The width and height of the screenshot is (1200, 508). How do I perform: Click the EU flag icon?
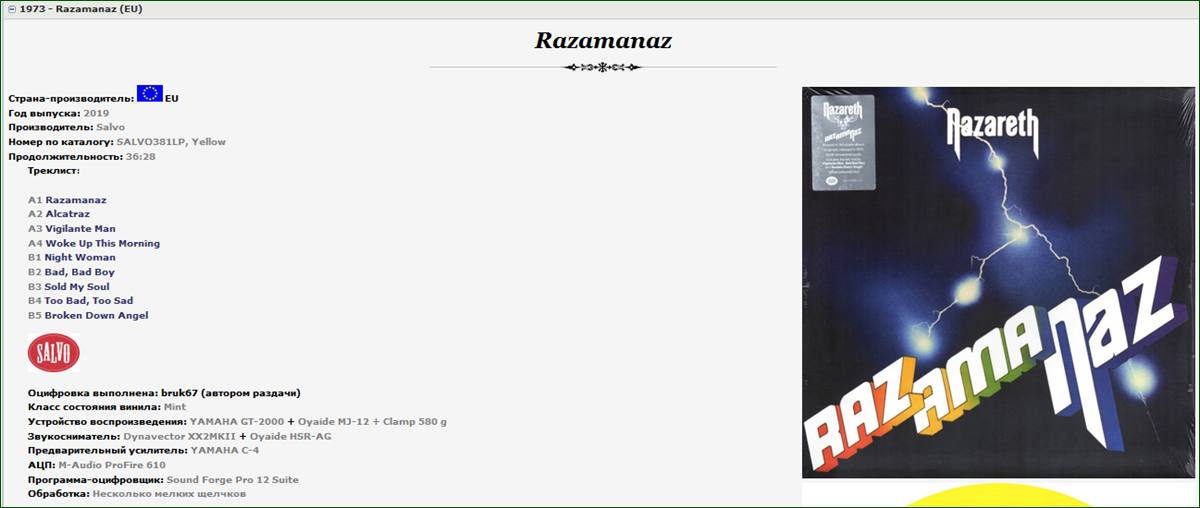pos(150,94)
